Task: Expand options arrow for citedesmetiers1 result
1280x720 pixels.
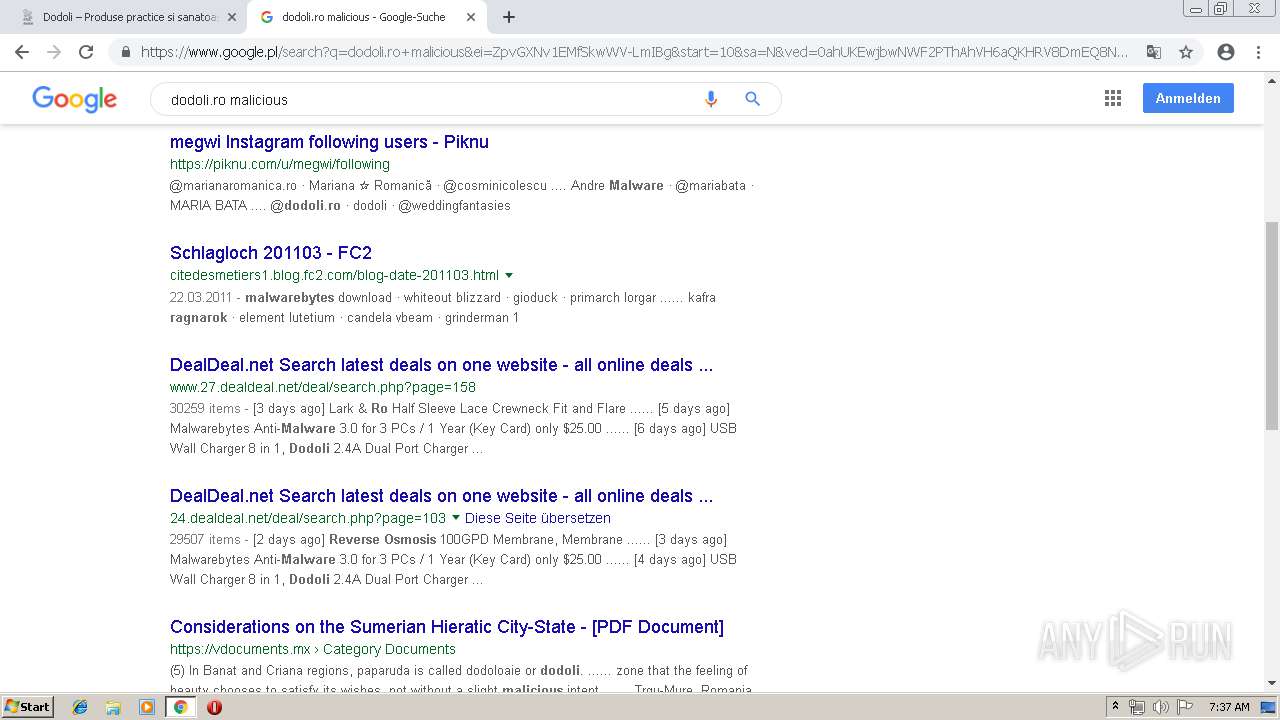Action: click(509, 275)
